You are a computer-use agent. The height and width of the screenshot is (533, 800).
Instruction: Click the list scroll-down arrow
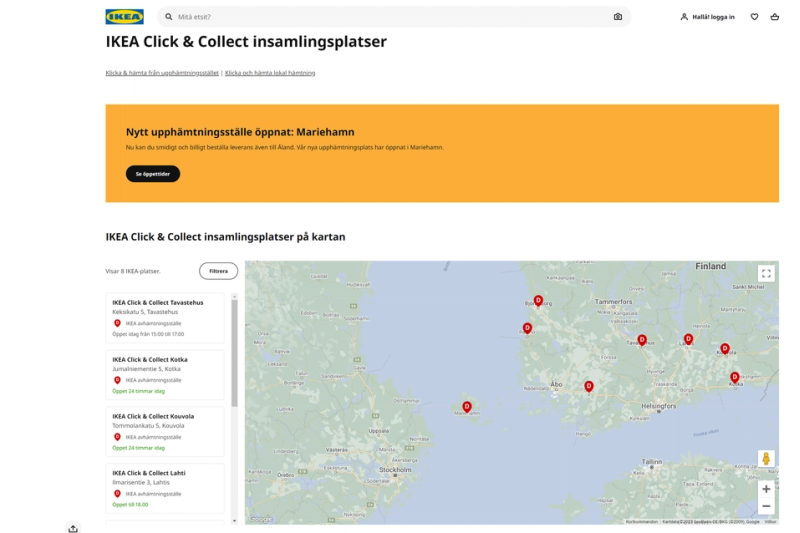pos(235,521)
